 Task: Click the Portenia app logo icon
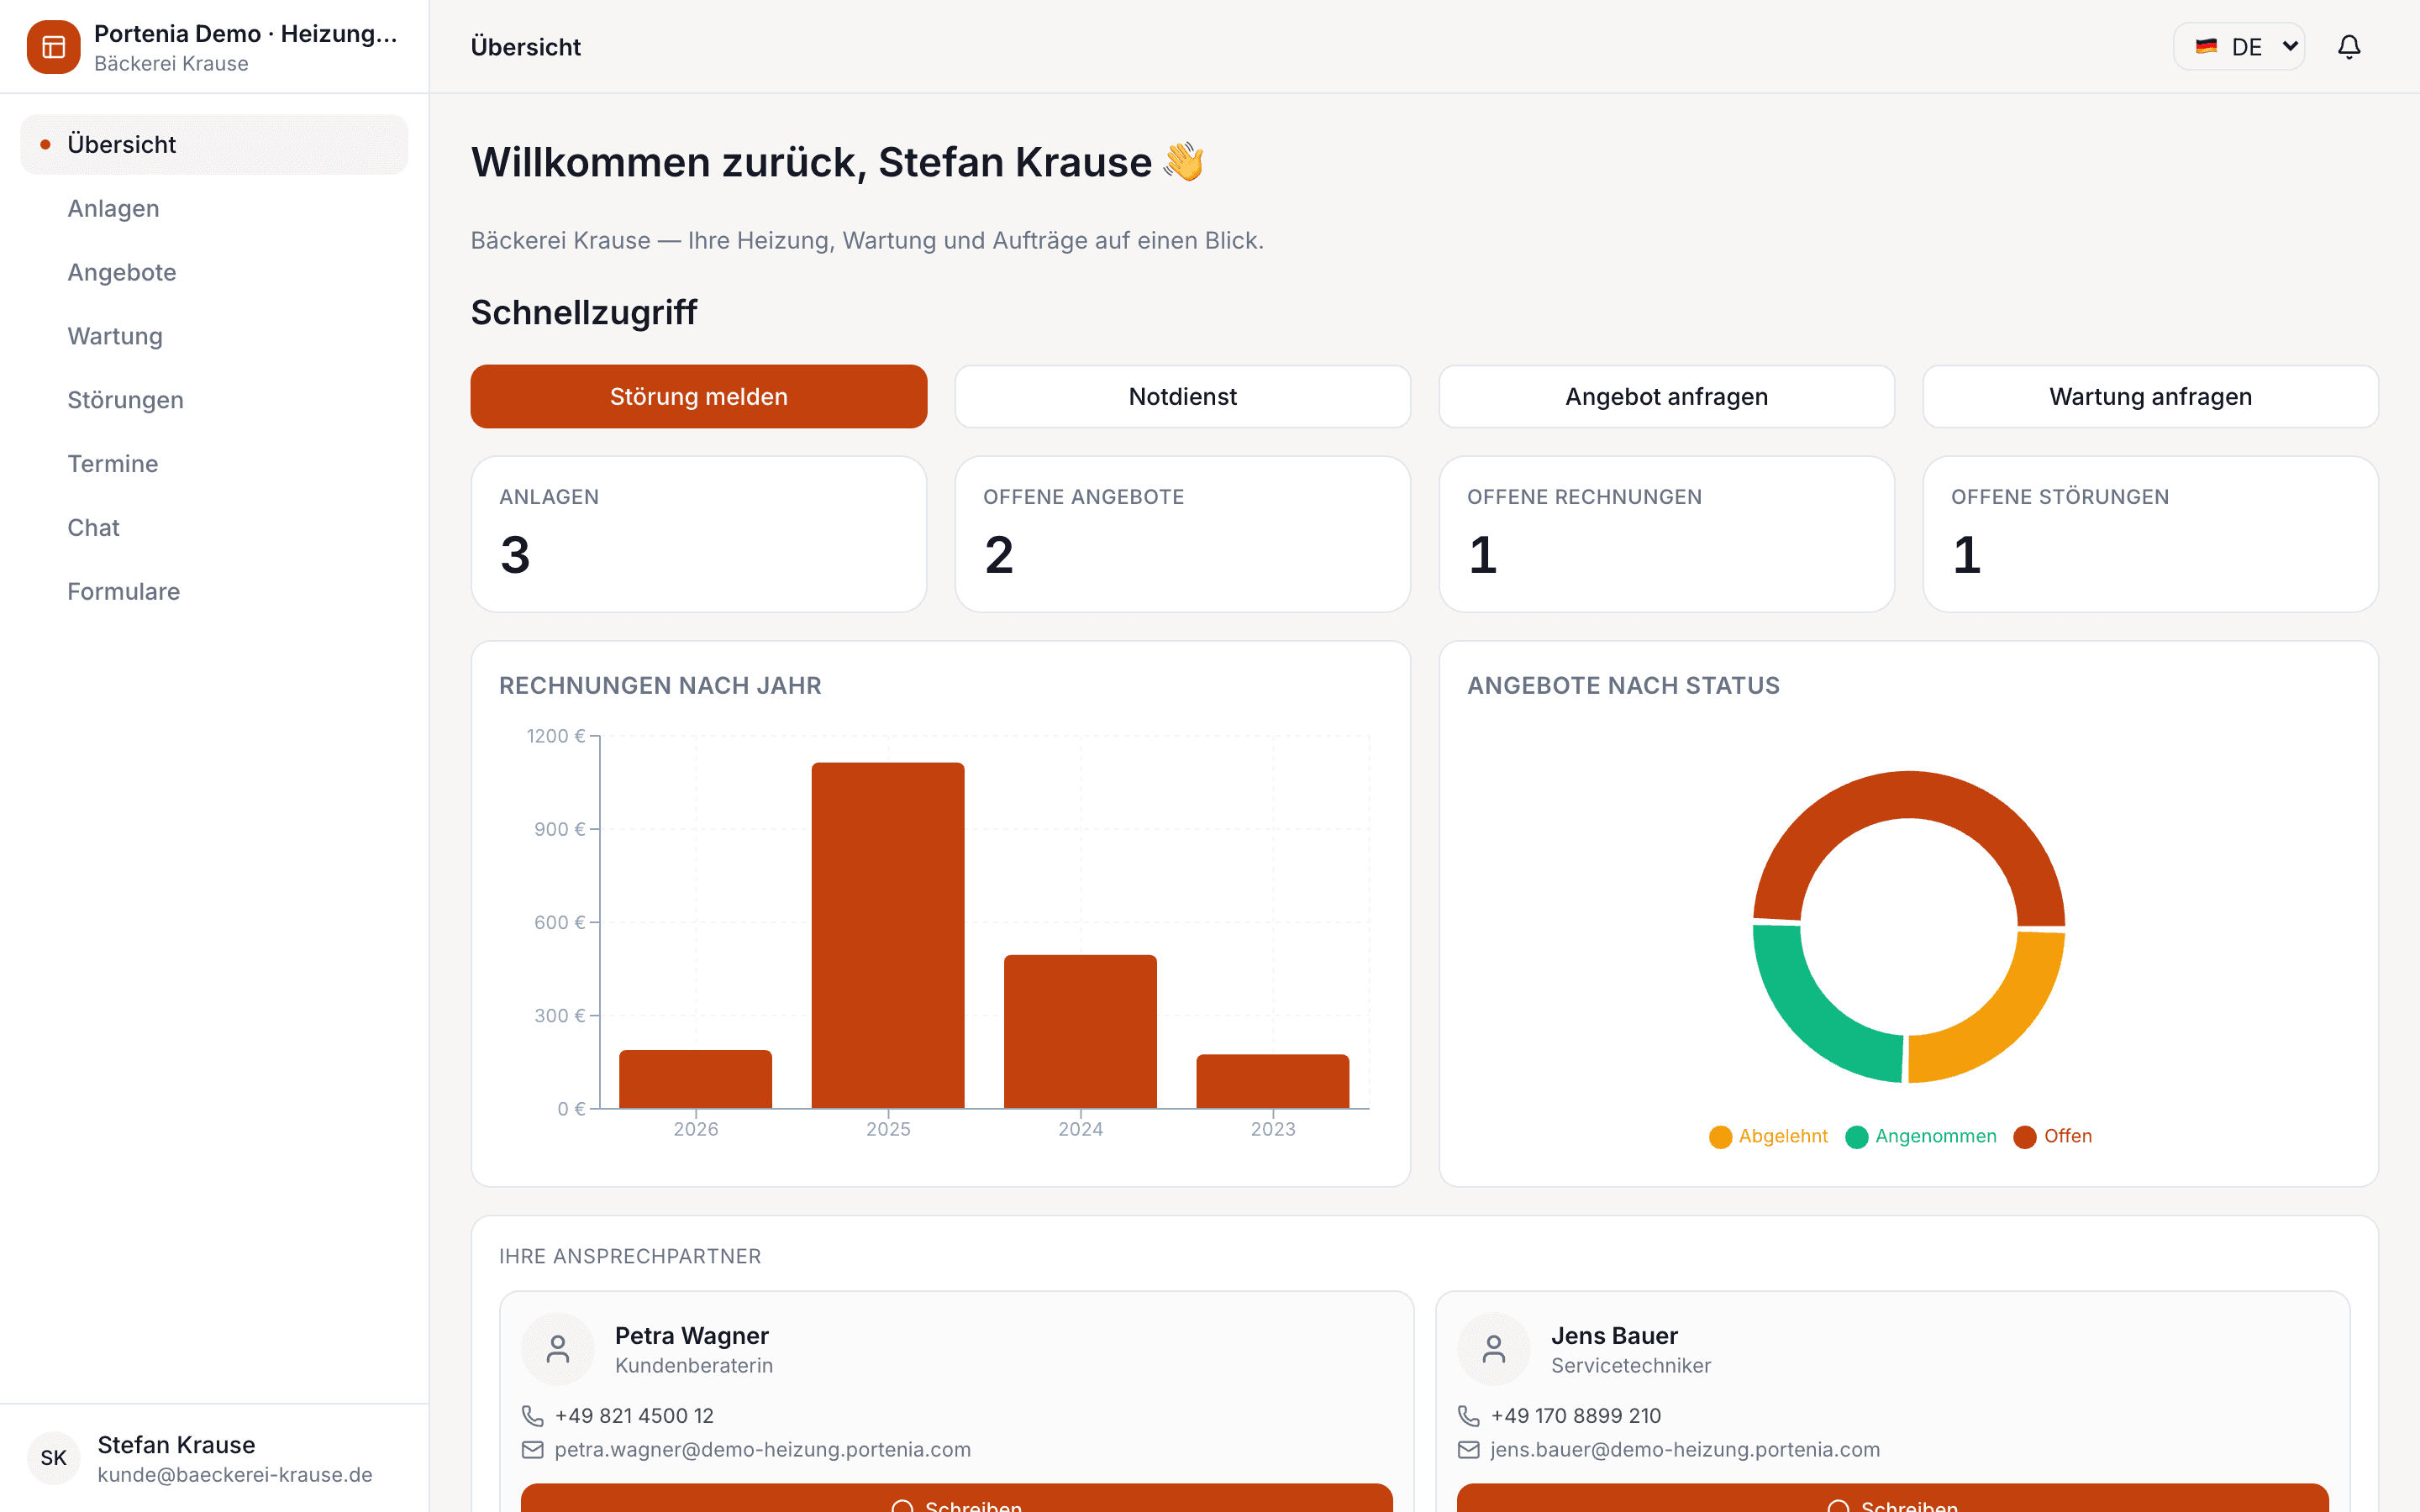pos(53,47)
